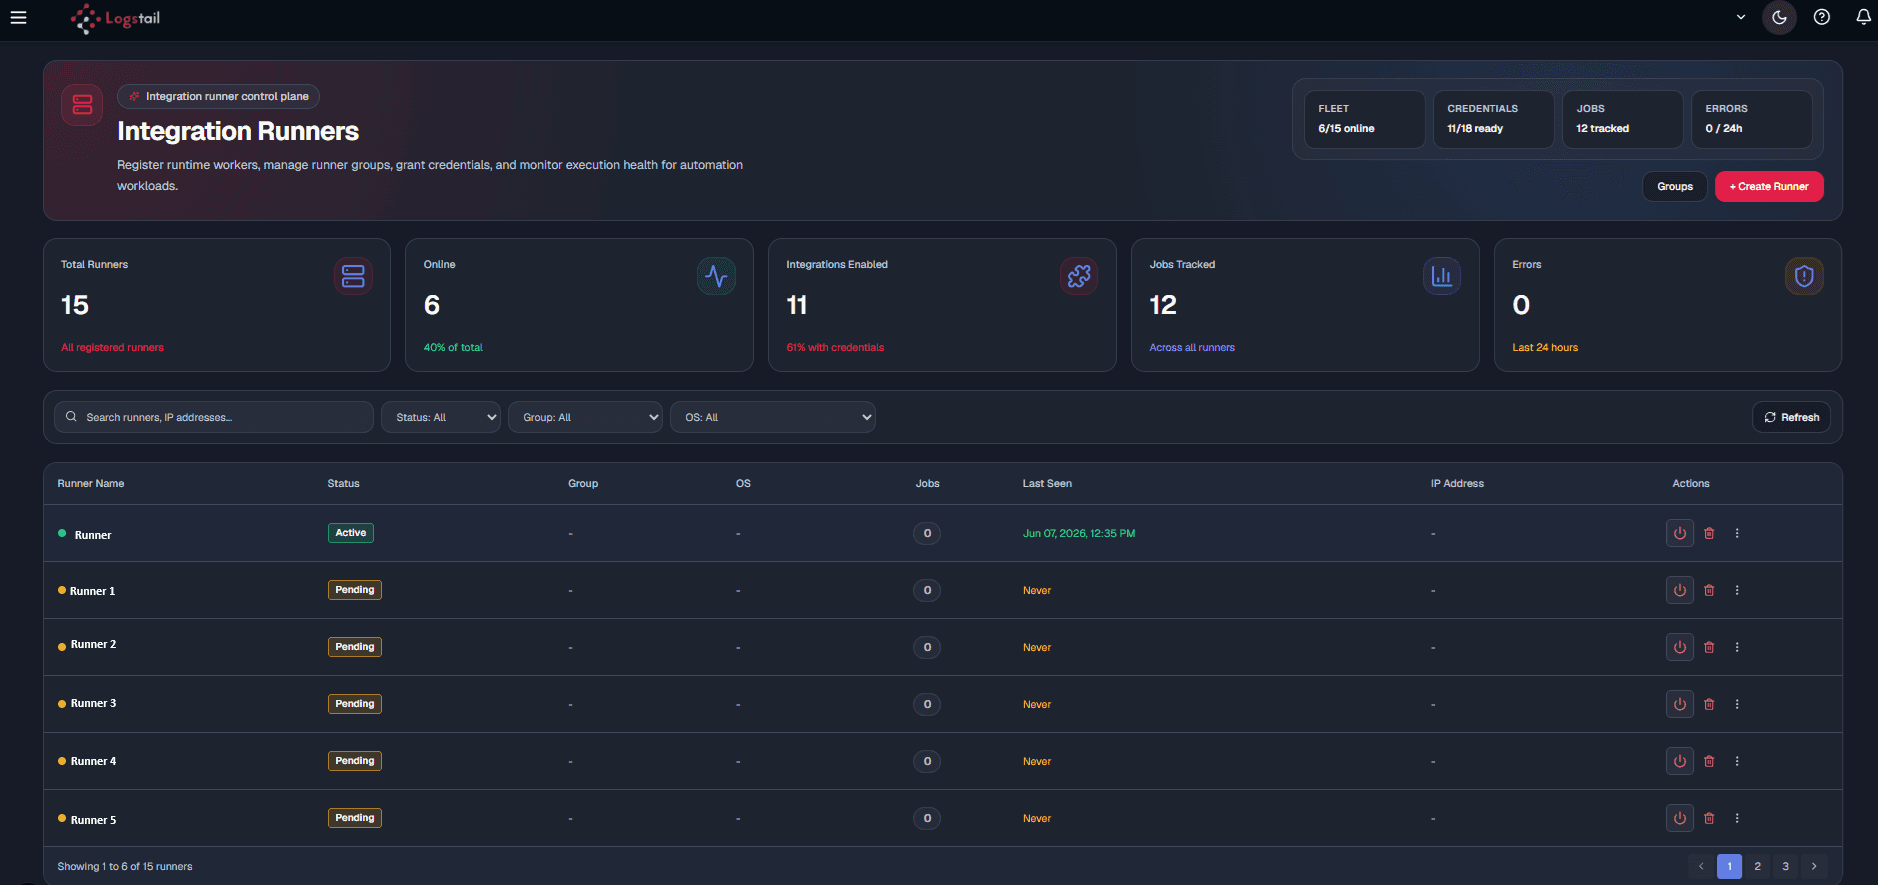Image resolution: width=1878 pixels, height=885 pixels.
Task: Open more options for Runner 5
Action: click(1737, 818)
